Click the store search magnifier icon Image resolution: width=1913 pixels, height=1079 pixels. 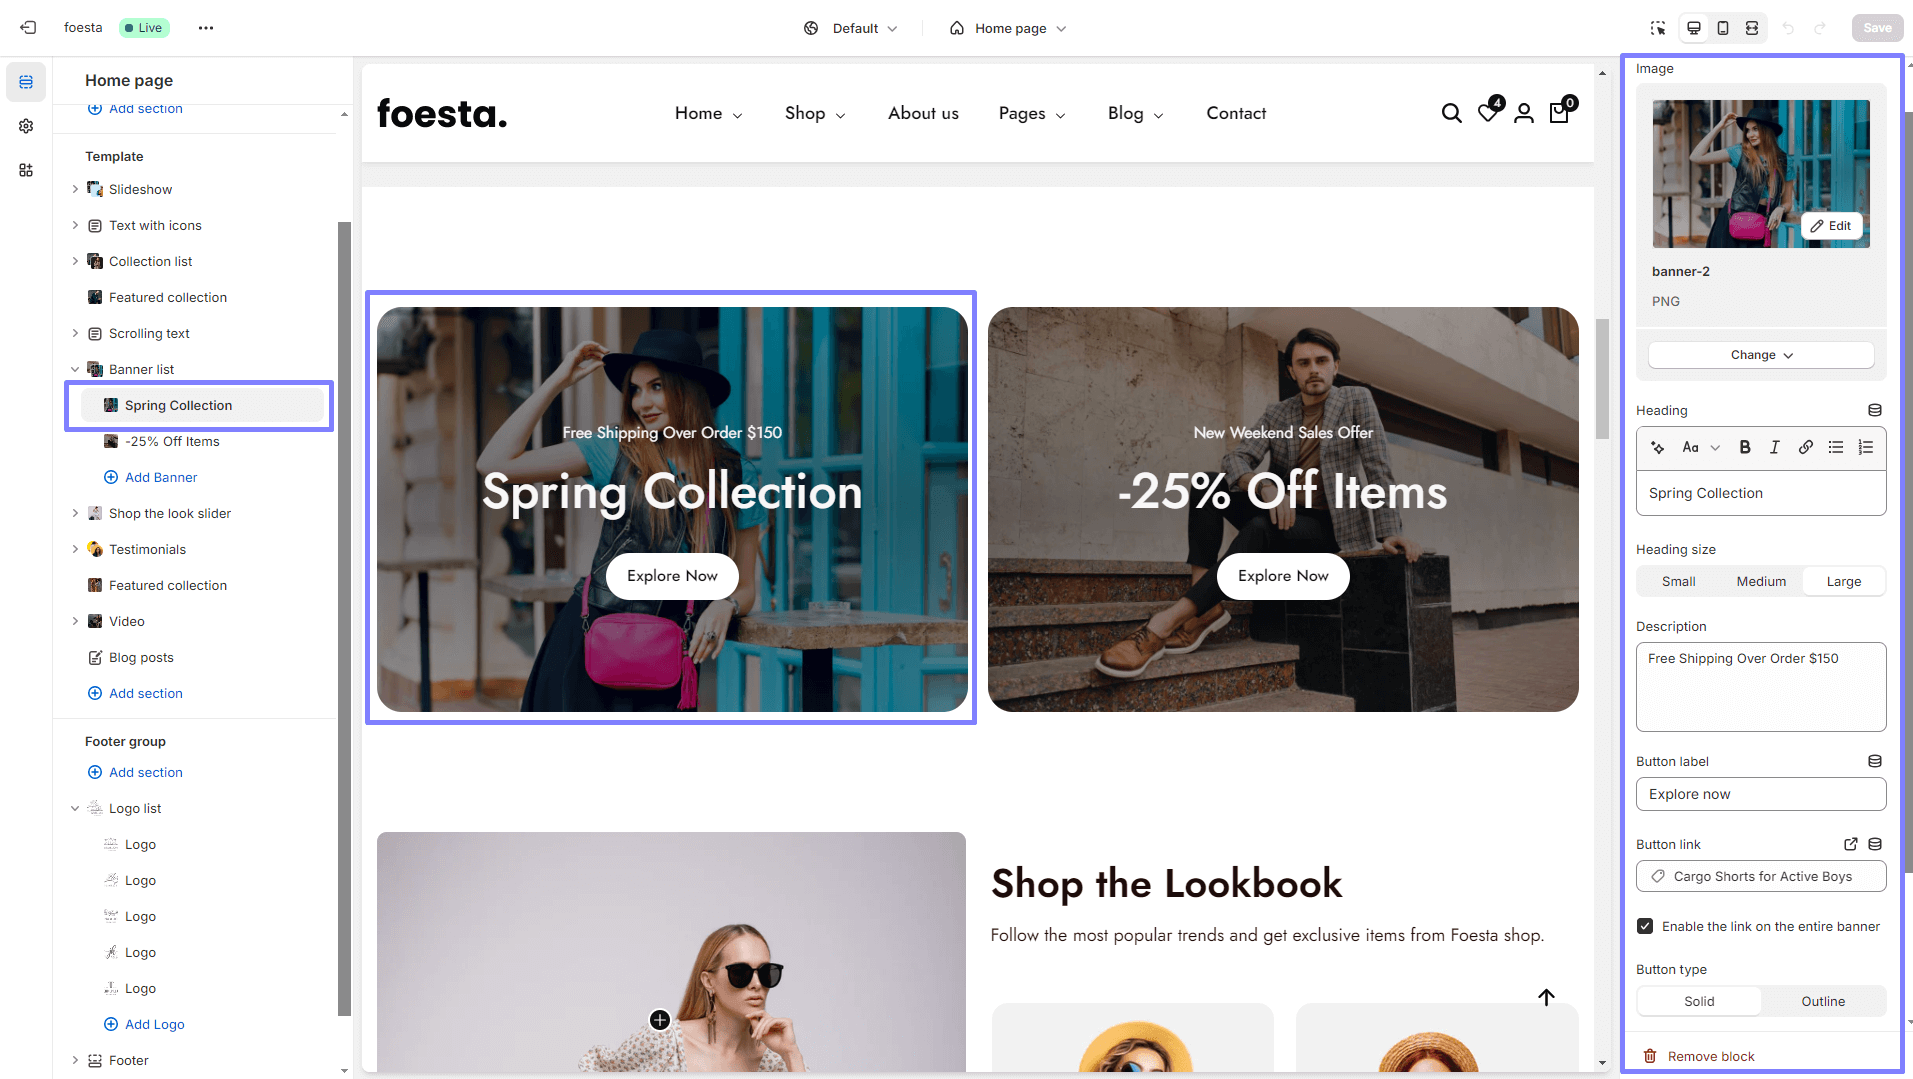click(1452, 113)
